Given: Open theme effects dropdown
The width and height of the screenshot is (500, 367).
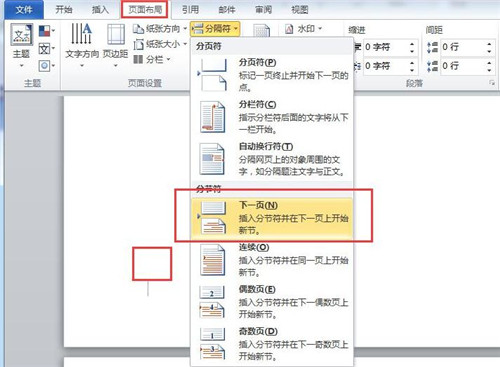Looking at the screenshot, I should click(47, 66).
